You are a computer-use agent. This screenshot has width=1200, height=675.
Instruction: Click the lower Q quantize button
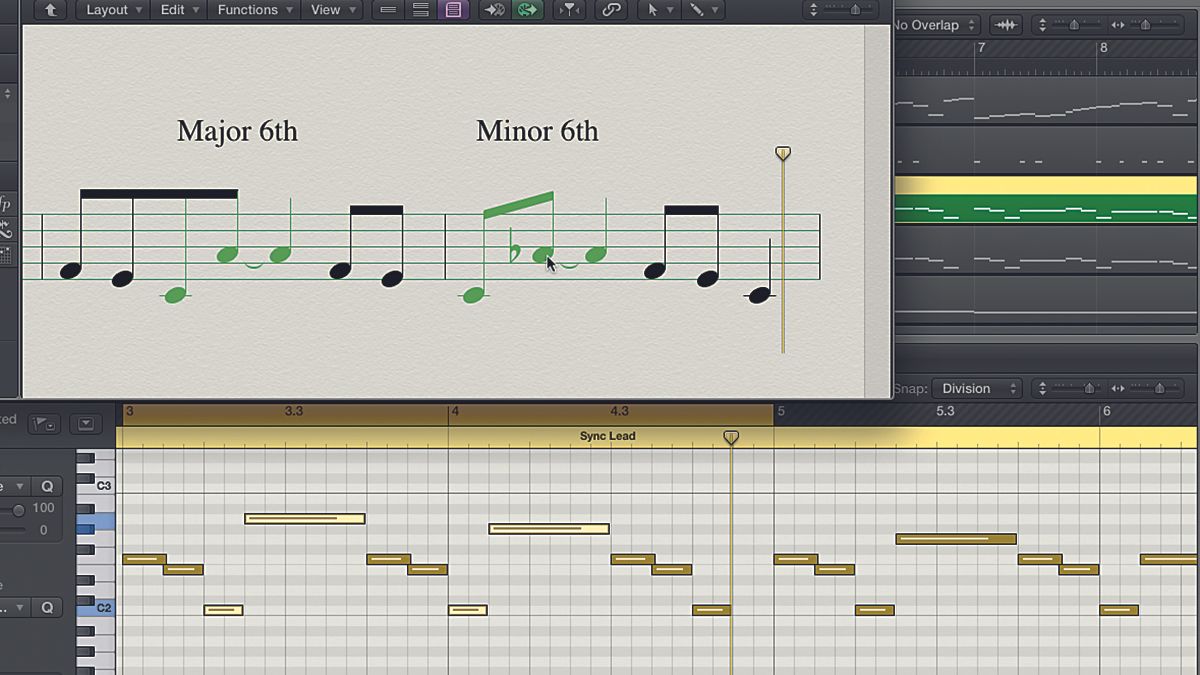click(x=47, y=607)
